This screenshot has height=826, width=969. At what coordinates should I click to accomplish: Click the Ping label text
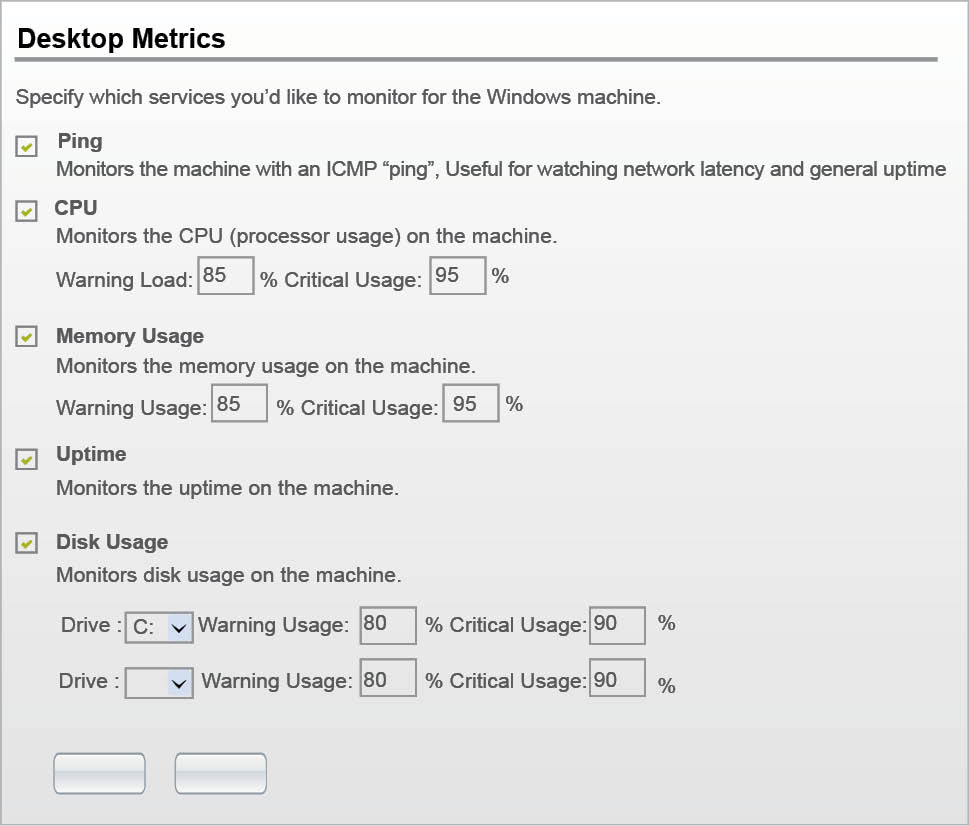click(x=80, y=142)
